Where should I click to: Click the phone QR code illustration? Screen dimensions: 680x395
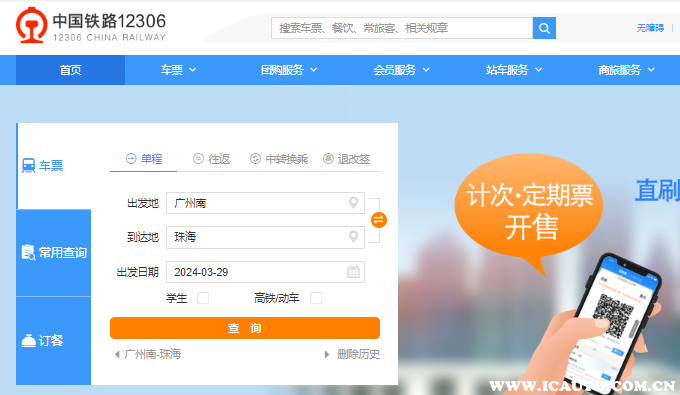[x=613, y=315]
